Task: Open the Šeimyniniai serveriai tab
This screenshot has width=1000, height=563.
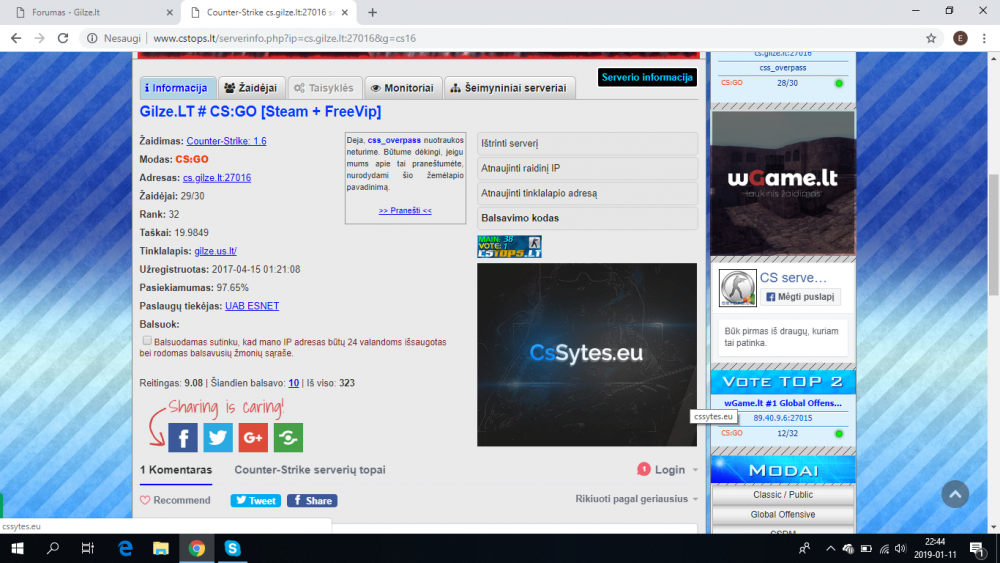Action: pos(510,88)
